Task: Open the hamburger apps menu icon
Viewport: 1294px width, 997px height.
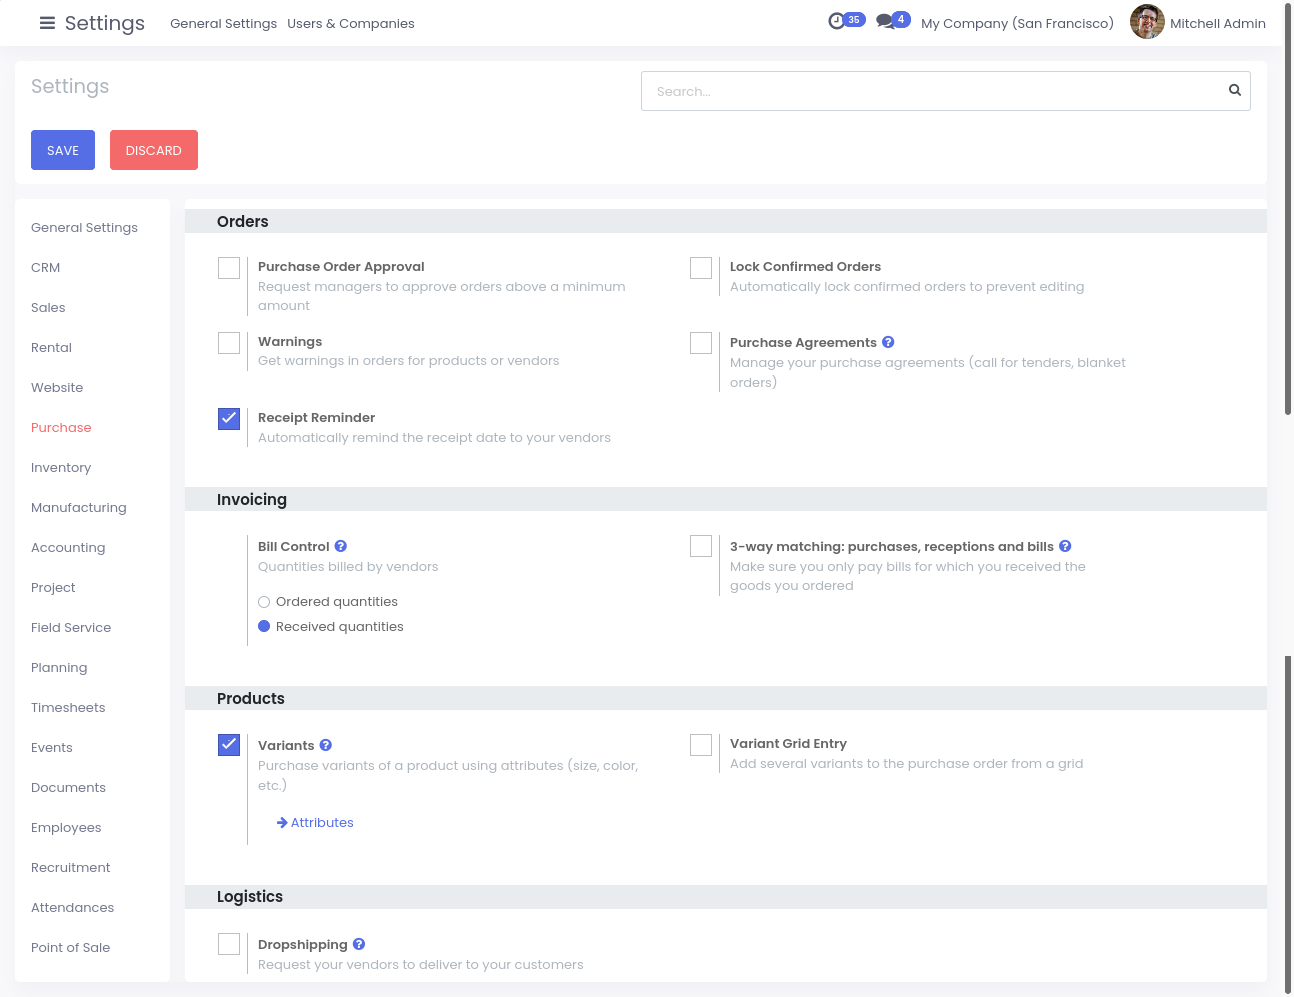Action: [x=47, y=23]
